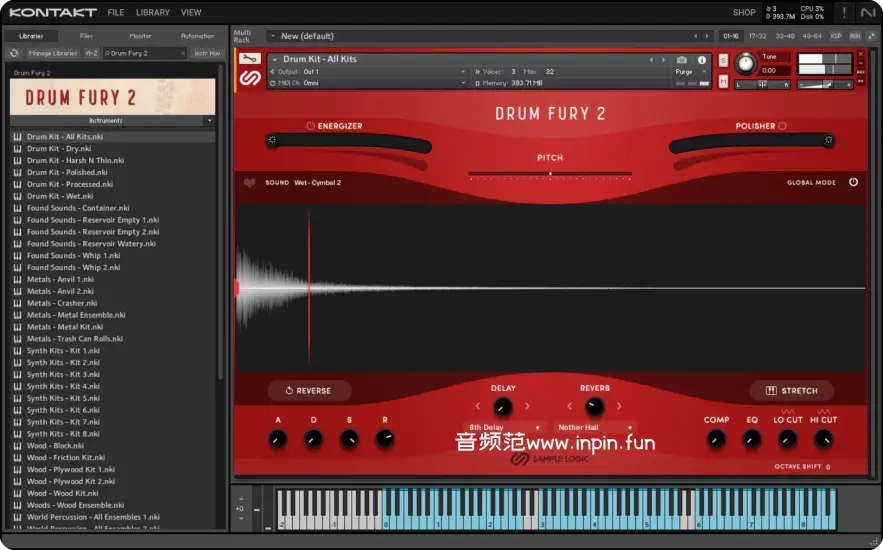
Task: Open the 8th Delay type dropdown
Action: click(504, 428)
